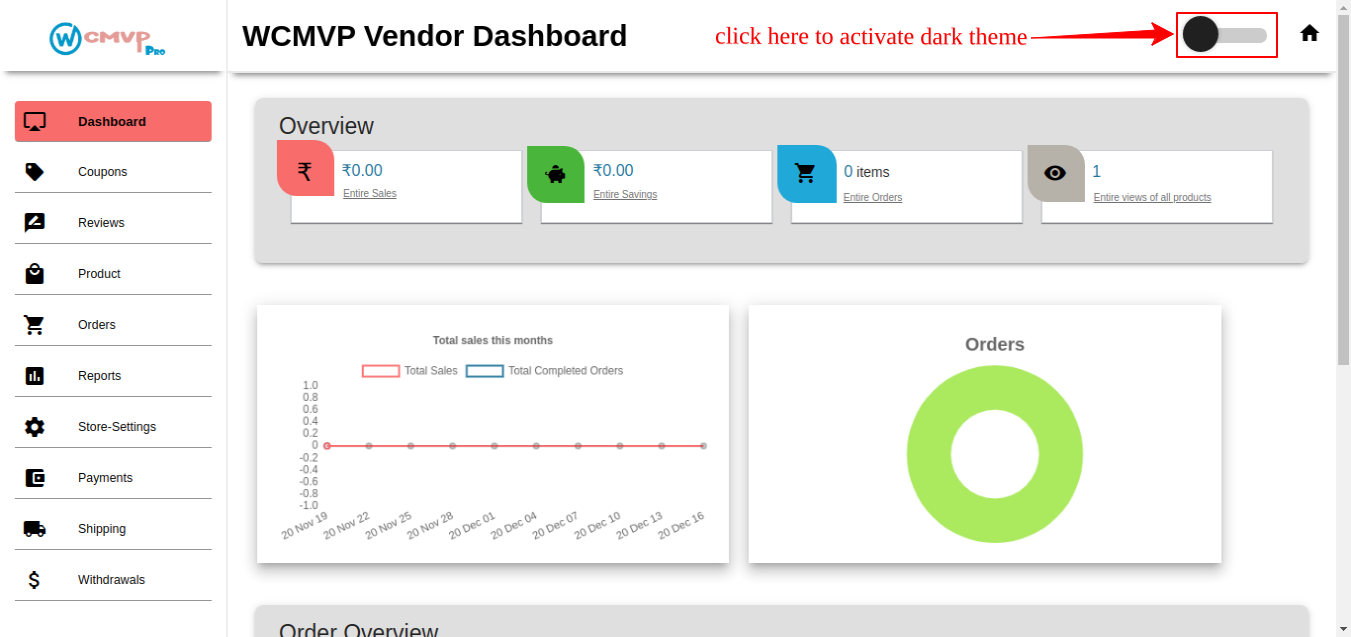Click scrollbar down arrow
Image resolution: width=1351 pixels, height=637 pixels.
click(x=1343, y=629)
